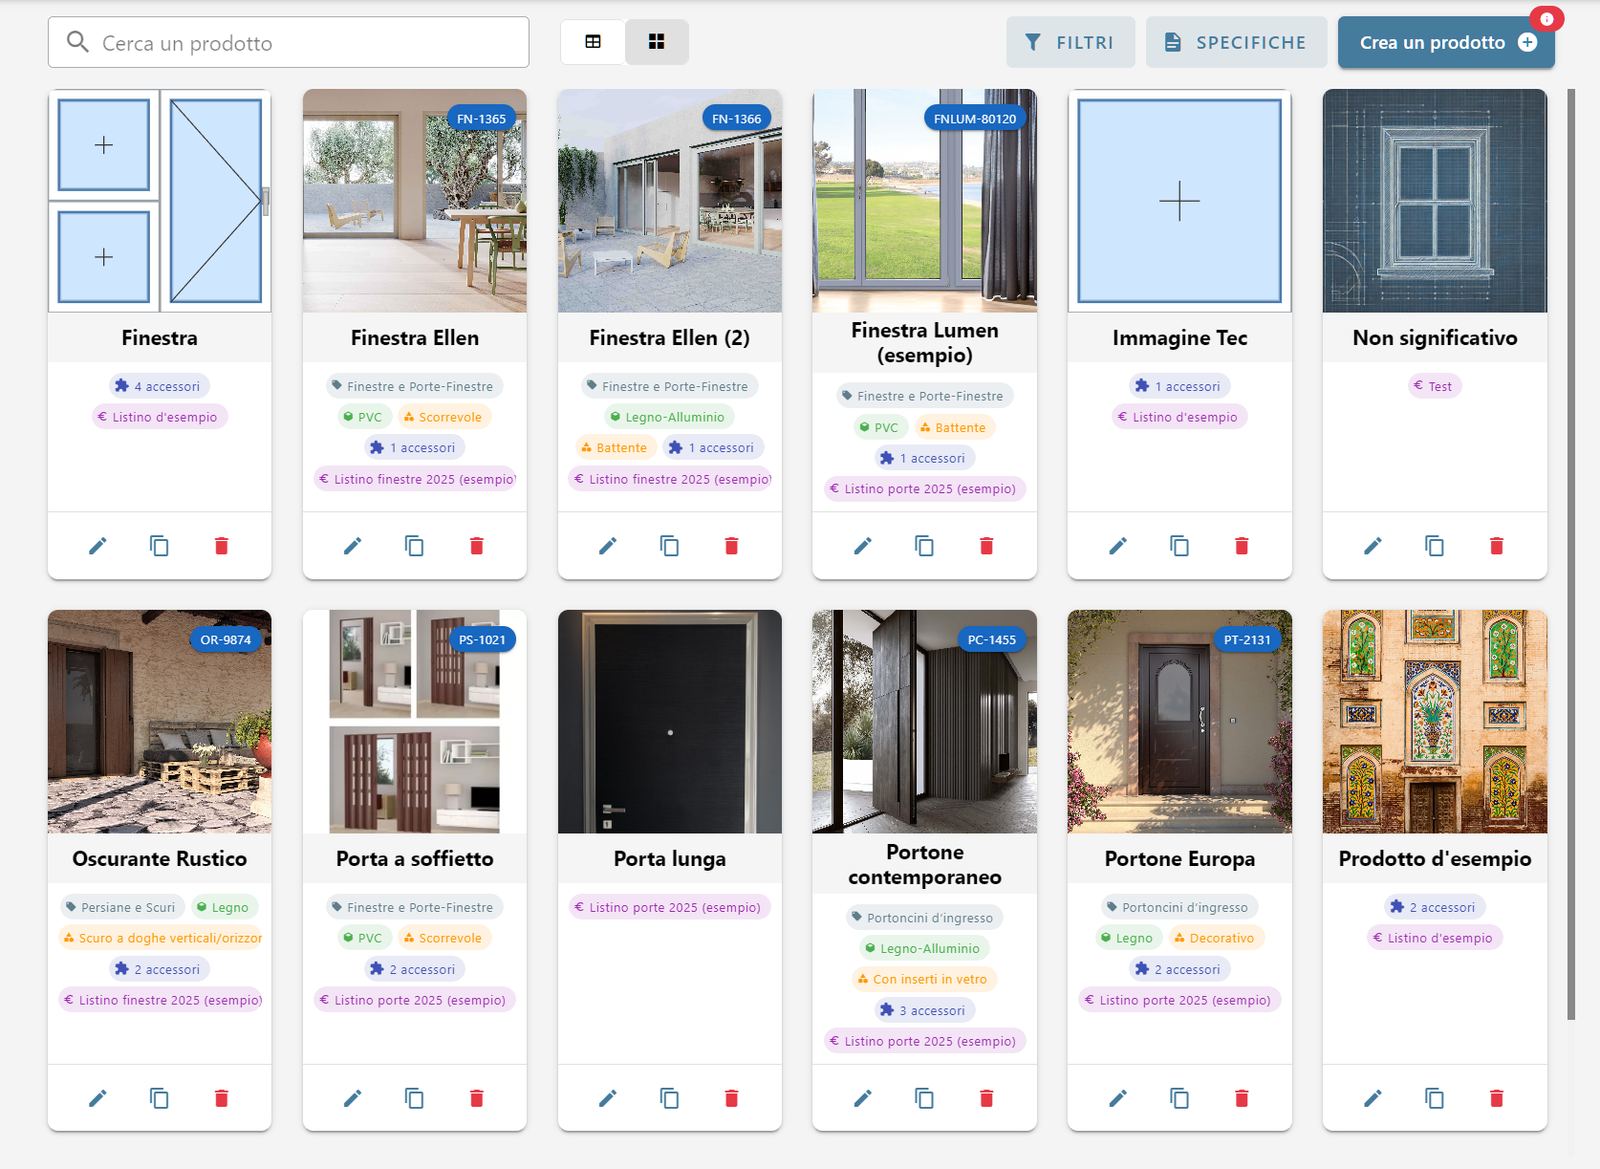This screenshot has height=1169, width=1600.
Task: Switch to grid card view
Action: pyautogui.click(x=657, y=42)
